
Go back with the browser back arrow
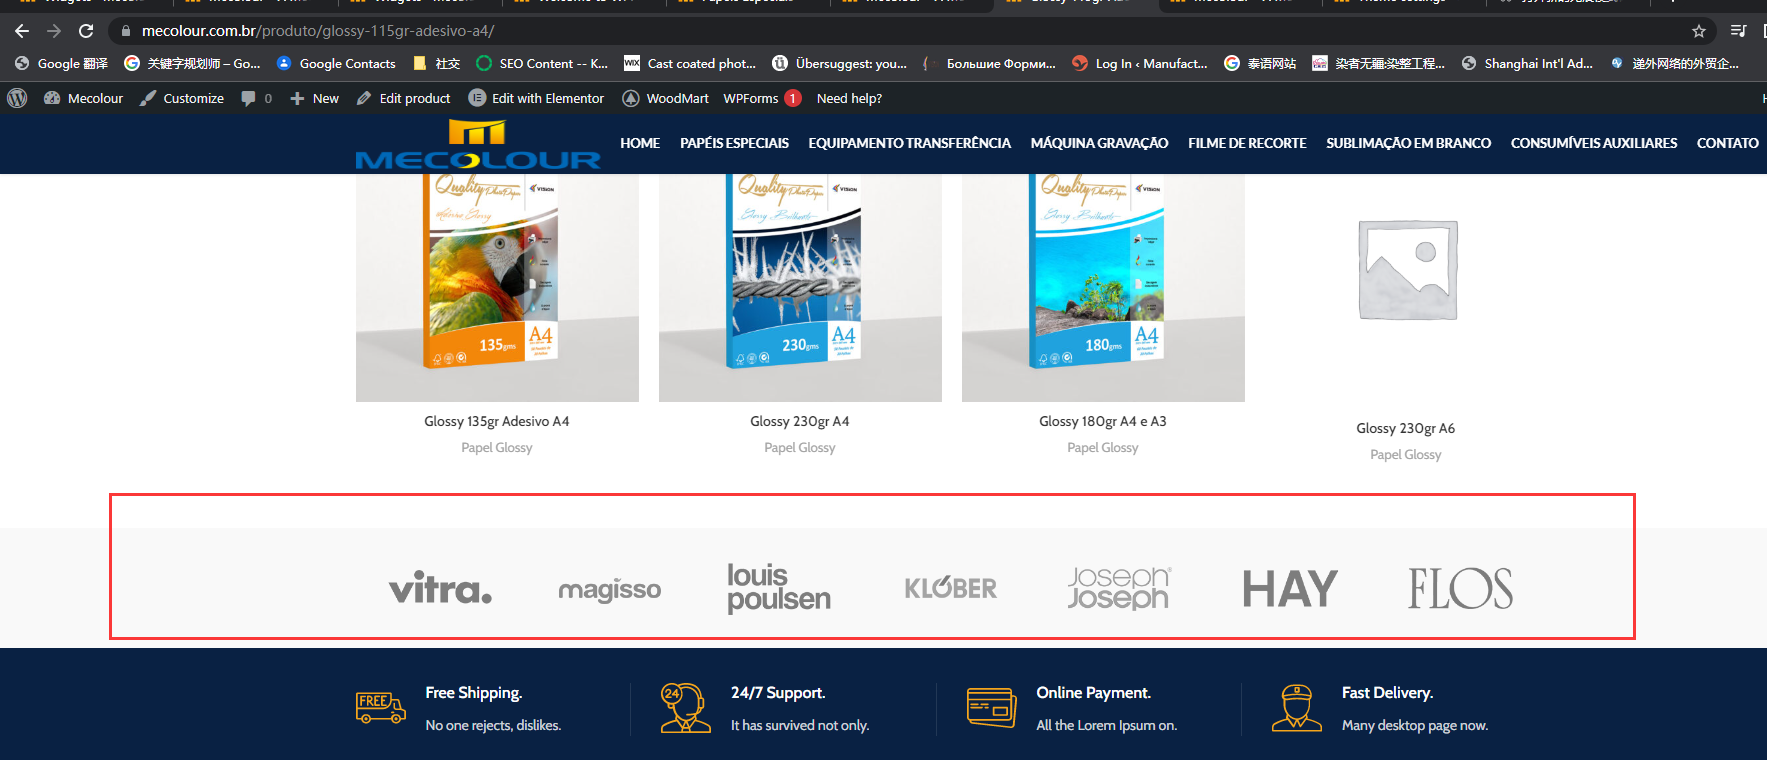click(x=22, y=31)
